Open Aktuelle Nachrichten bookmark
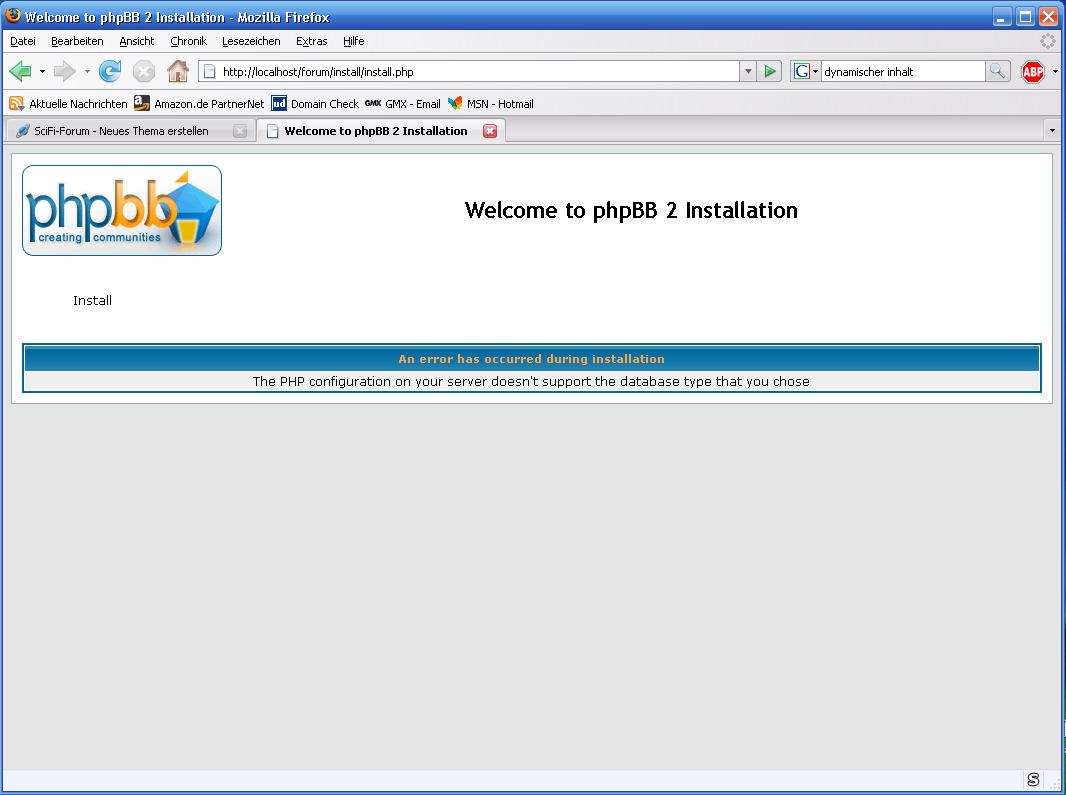The image size is (1066, 795). point(69,103)
